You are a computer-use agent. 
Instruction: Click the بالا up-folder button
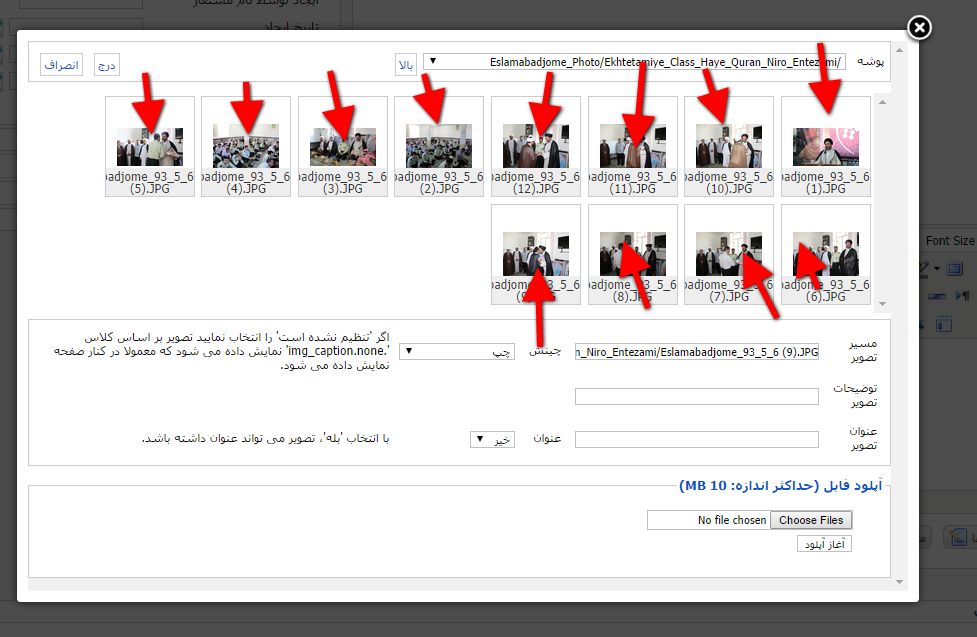tap(406, 65)
